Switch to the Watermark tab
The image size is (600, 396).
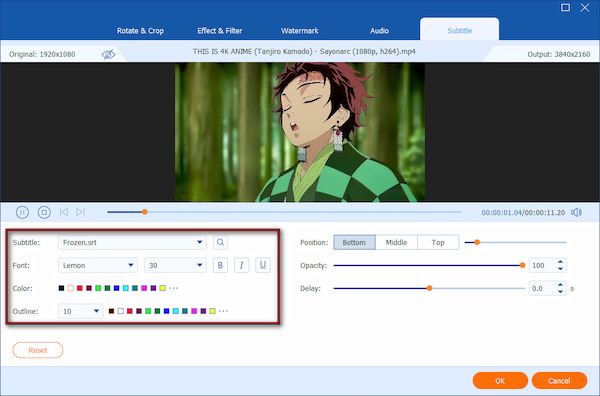tap(300, 31)
